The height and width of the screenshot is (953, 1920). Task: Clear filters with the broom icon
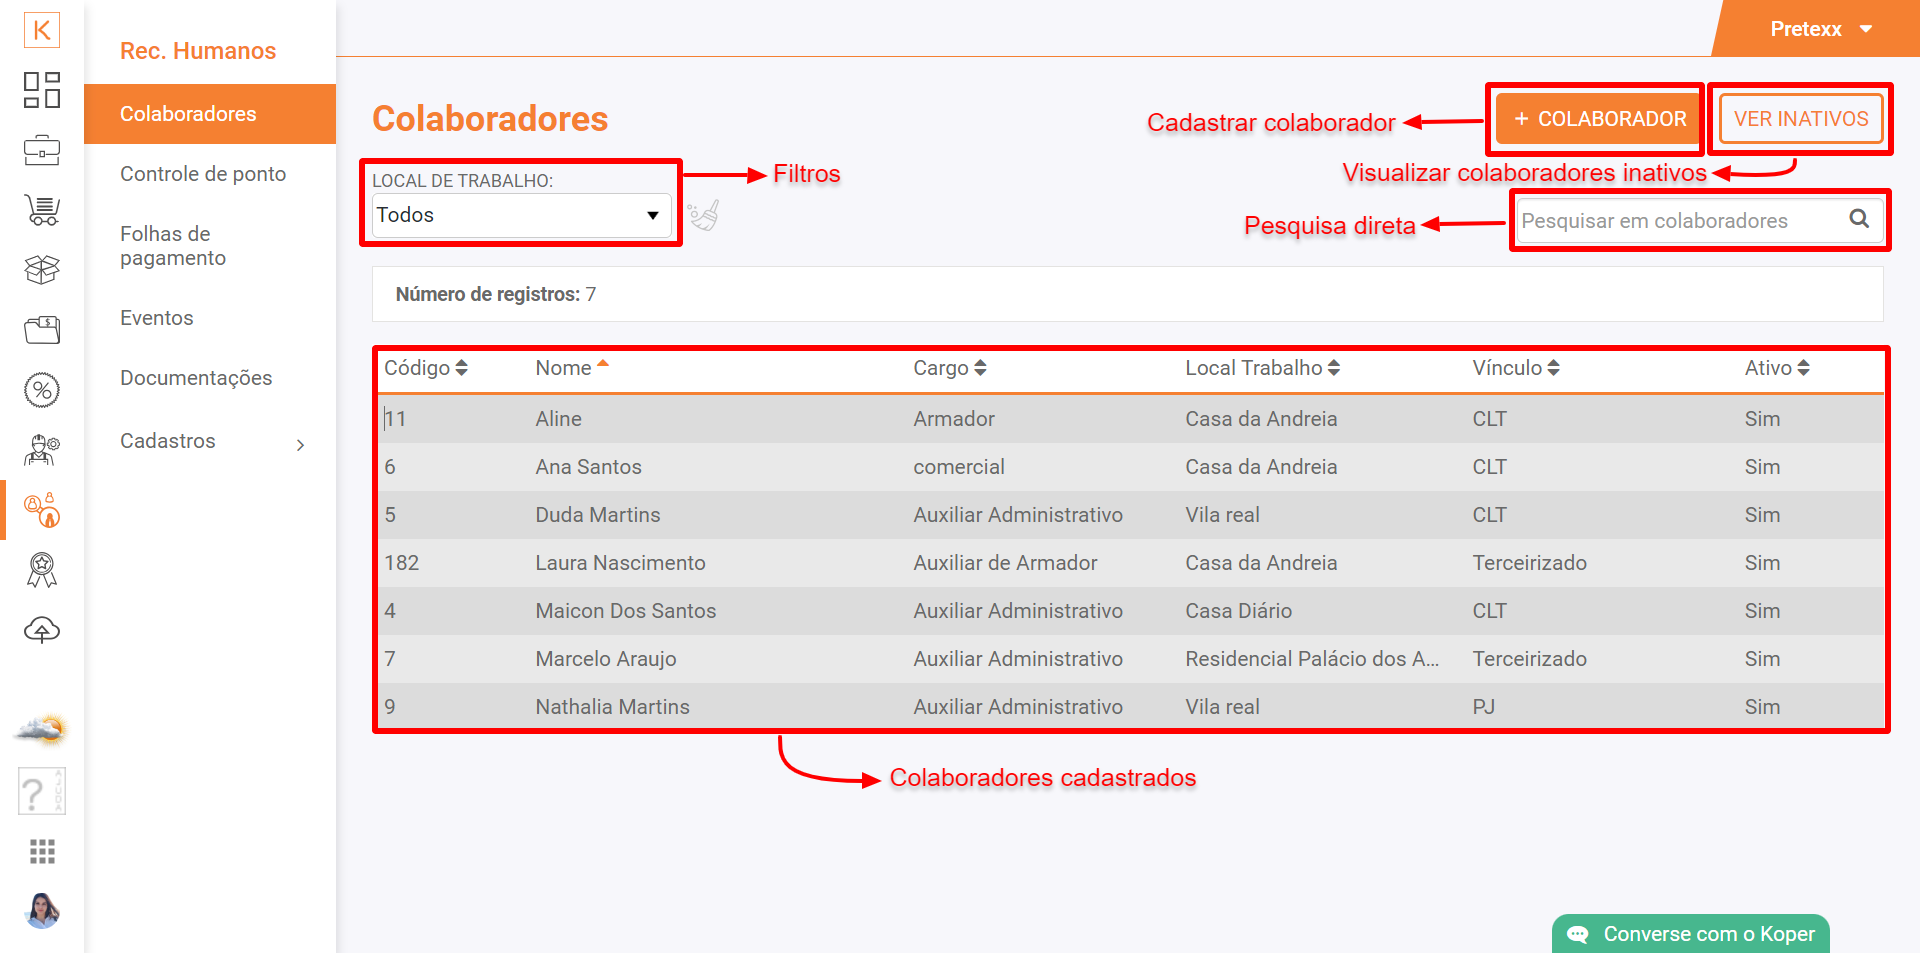point(704,215)
